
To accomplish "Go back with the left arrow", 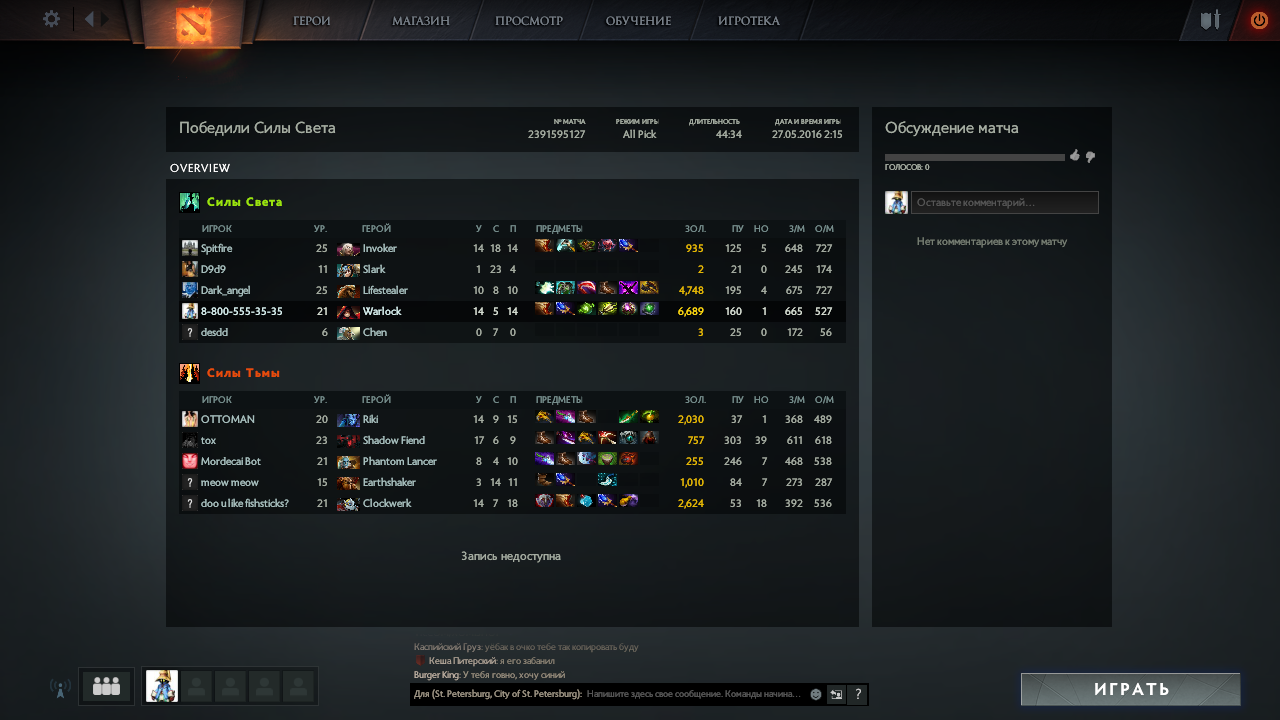I will click(x=89, y=19).
